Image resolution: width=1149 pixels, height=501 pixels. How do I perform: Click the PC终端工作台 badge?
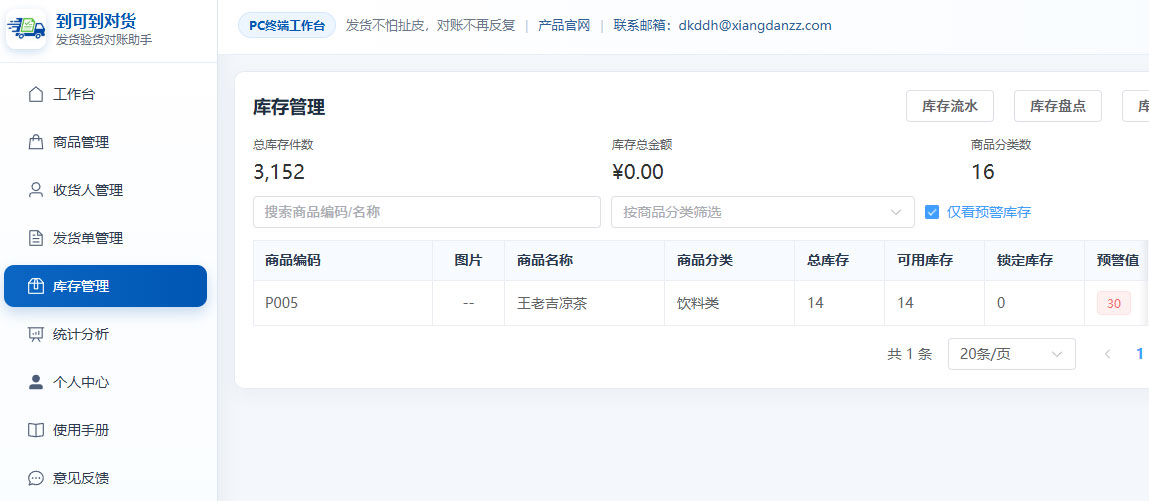coord(287,26)
